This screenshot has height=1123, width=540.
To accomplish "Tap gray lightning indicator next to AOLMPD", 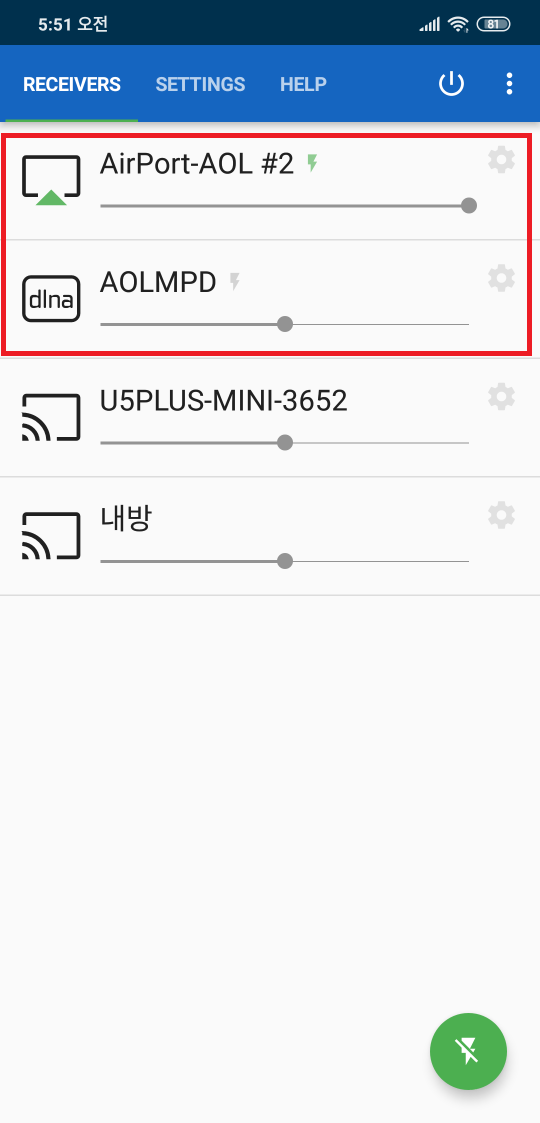I will [x=234, y=282].
